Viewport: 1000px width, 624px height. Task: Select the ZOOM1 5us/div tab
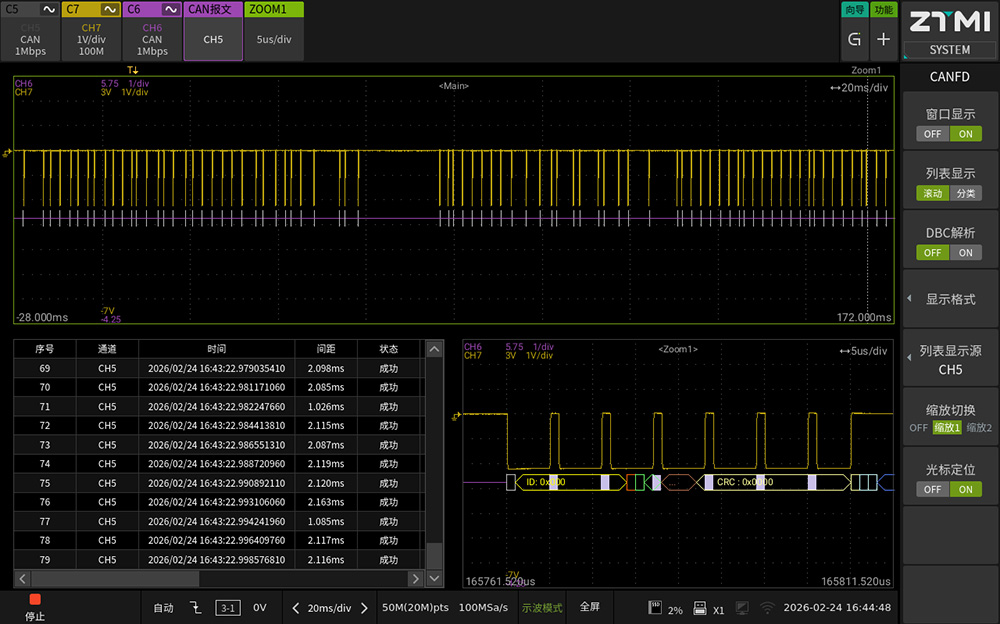click(274, 32)
